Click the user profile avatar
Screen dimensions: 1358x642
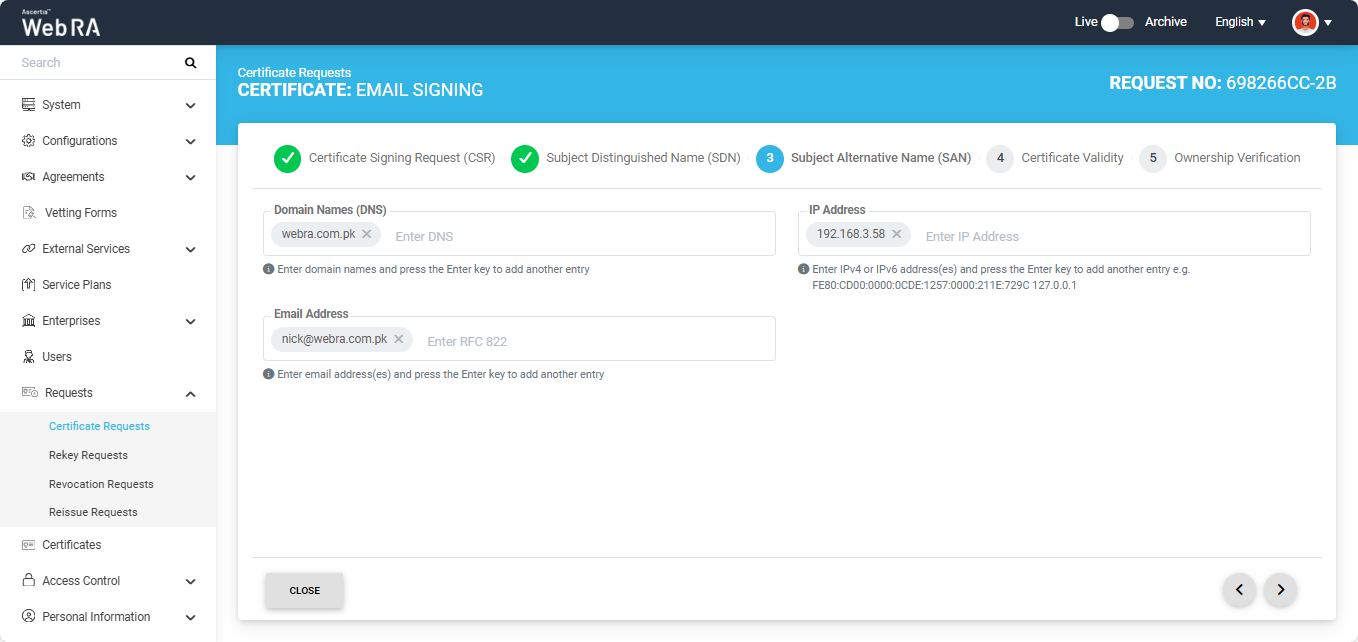(1305, 22)
